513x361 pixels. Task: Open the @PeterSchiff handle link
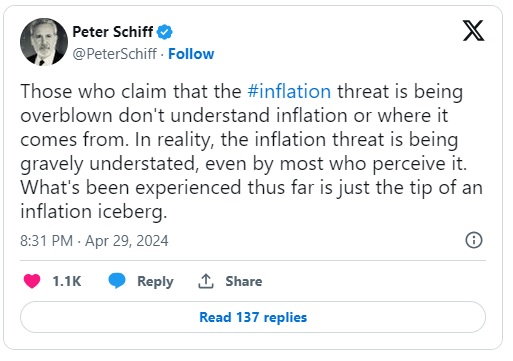pyautogui.click(x=114, y=54)
